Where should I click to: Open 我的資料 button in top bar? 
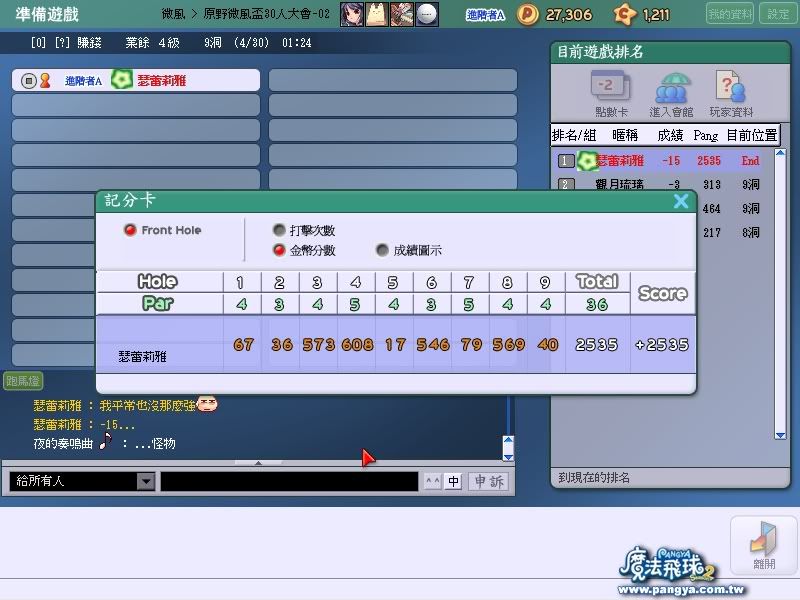tap(730, 14)
